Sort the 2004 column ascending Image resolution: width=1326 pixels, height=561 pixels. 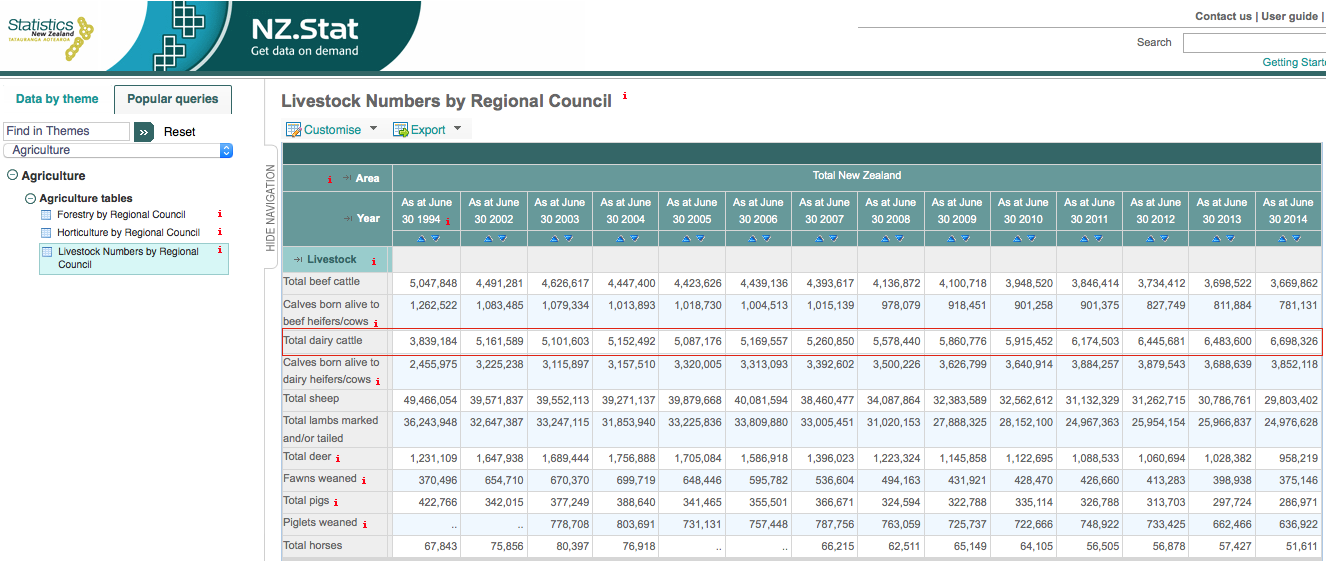click(620, 238)
